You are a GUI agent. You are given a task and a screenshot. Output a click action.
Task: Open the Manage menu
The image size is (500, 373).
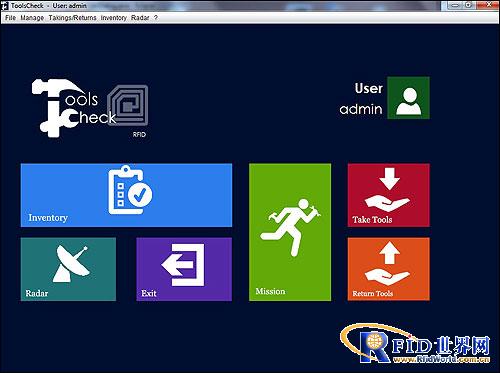[32, 18]
